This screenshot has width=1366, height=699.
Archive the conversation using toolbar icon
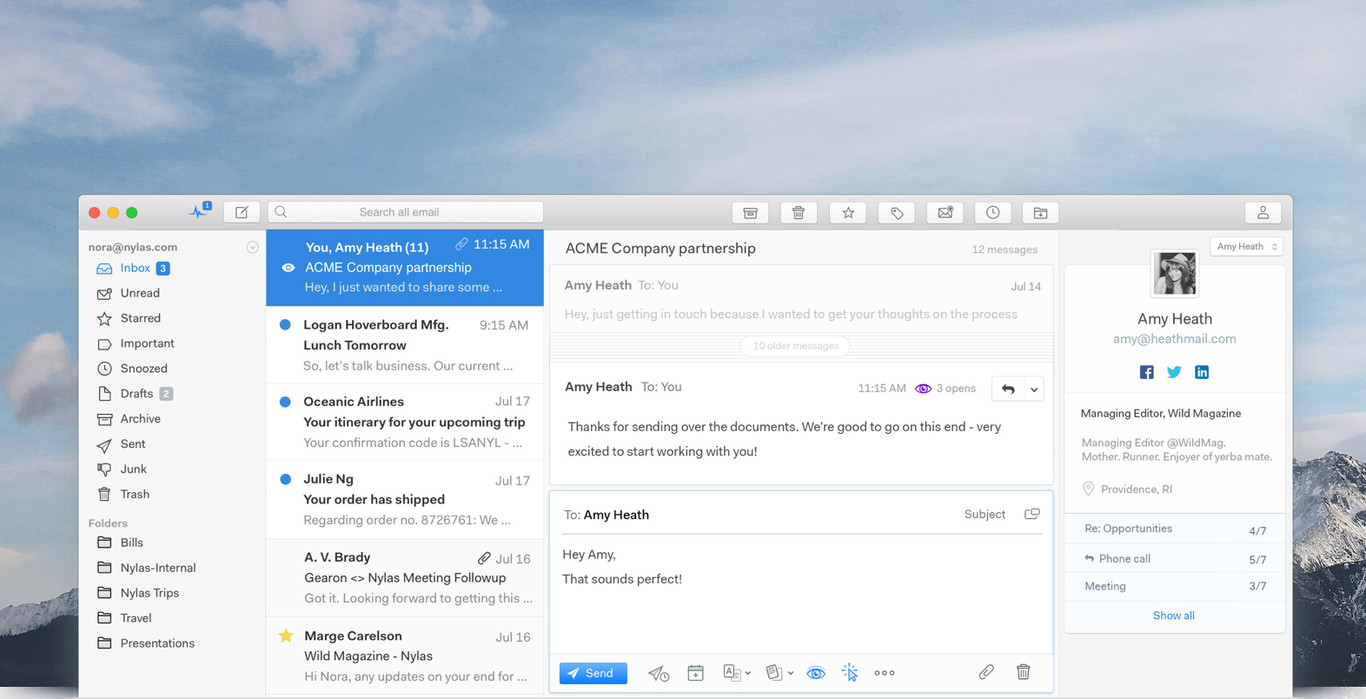coord(750,213)
